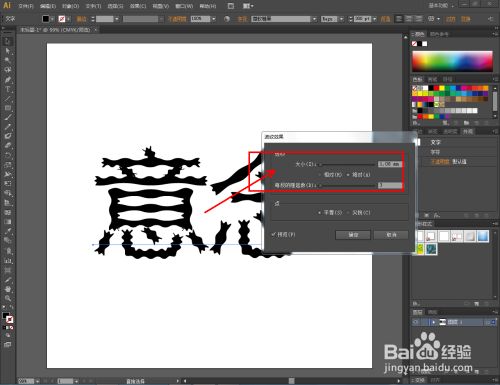Open the 对象(O) menu

[x=70, y=6]
